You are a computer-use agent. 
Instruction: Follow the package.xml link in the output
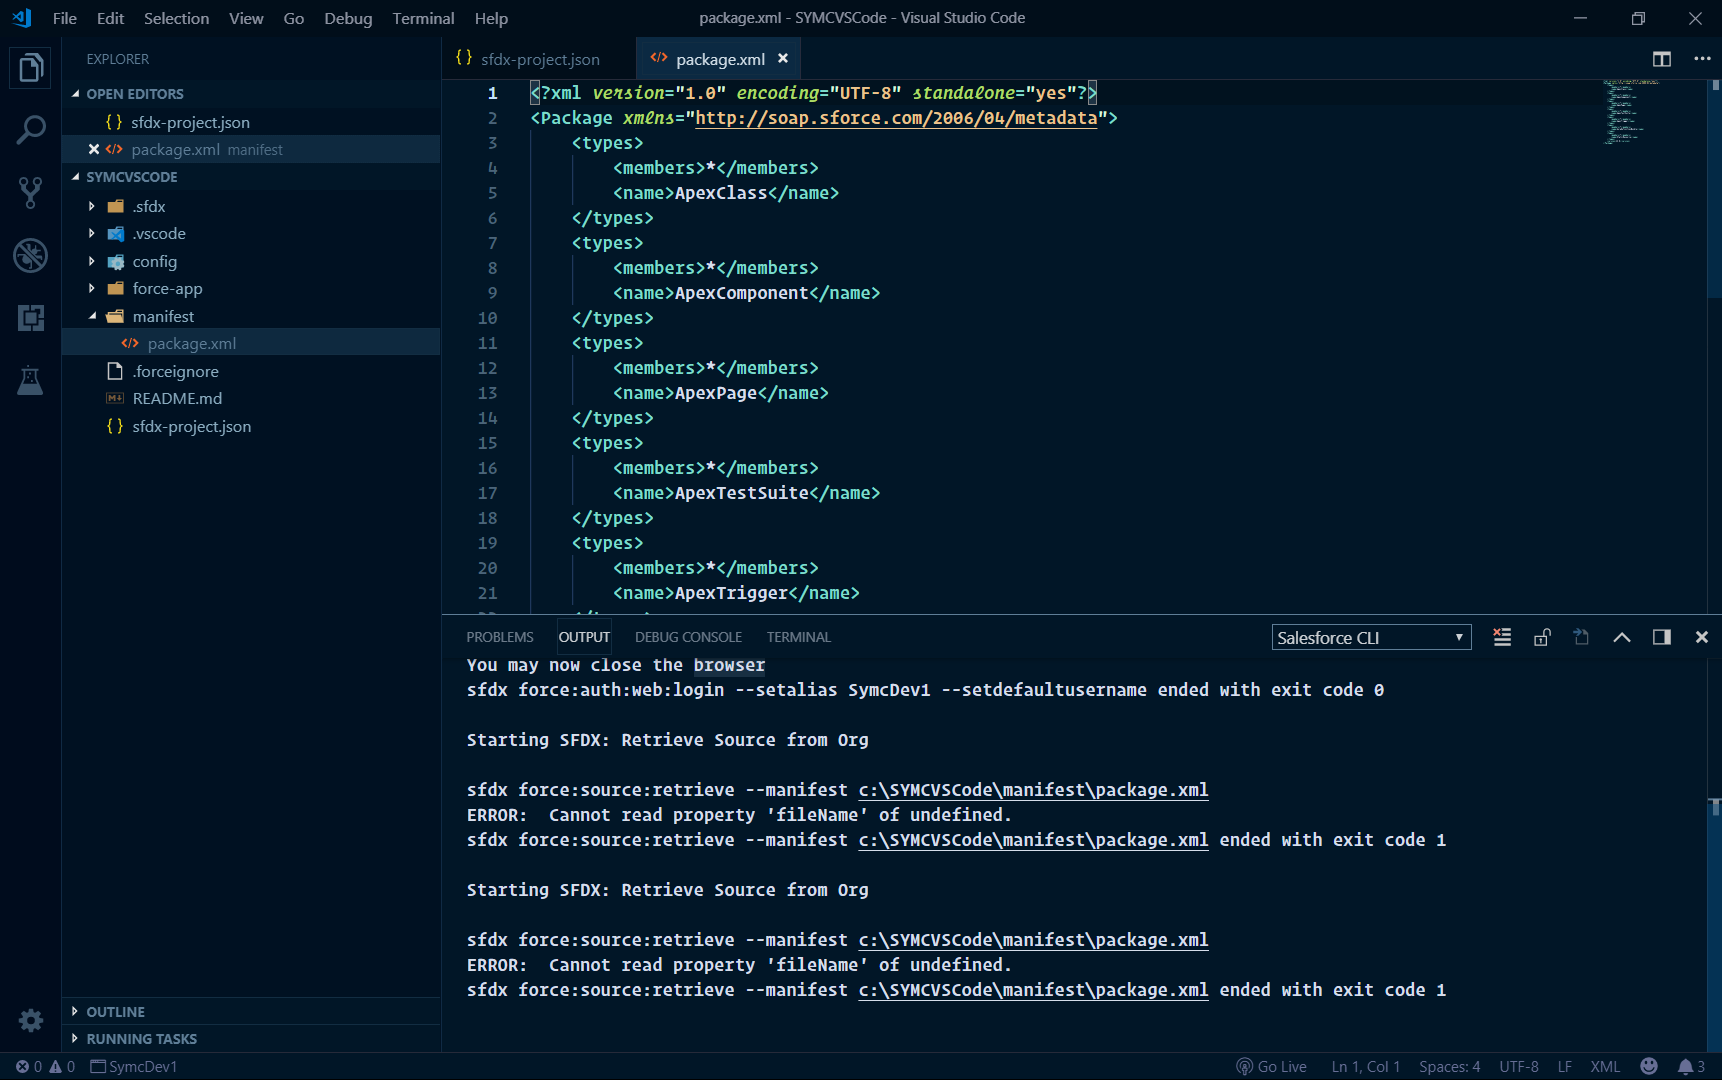pos(1033,789)
